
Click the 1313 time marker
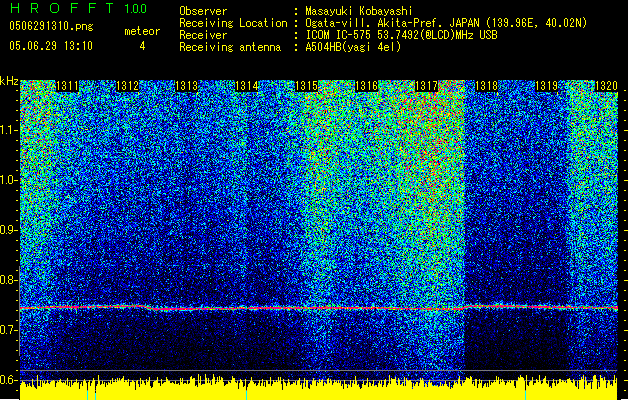coord(187,86)
